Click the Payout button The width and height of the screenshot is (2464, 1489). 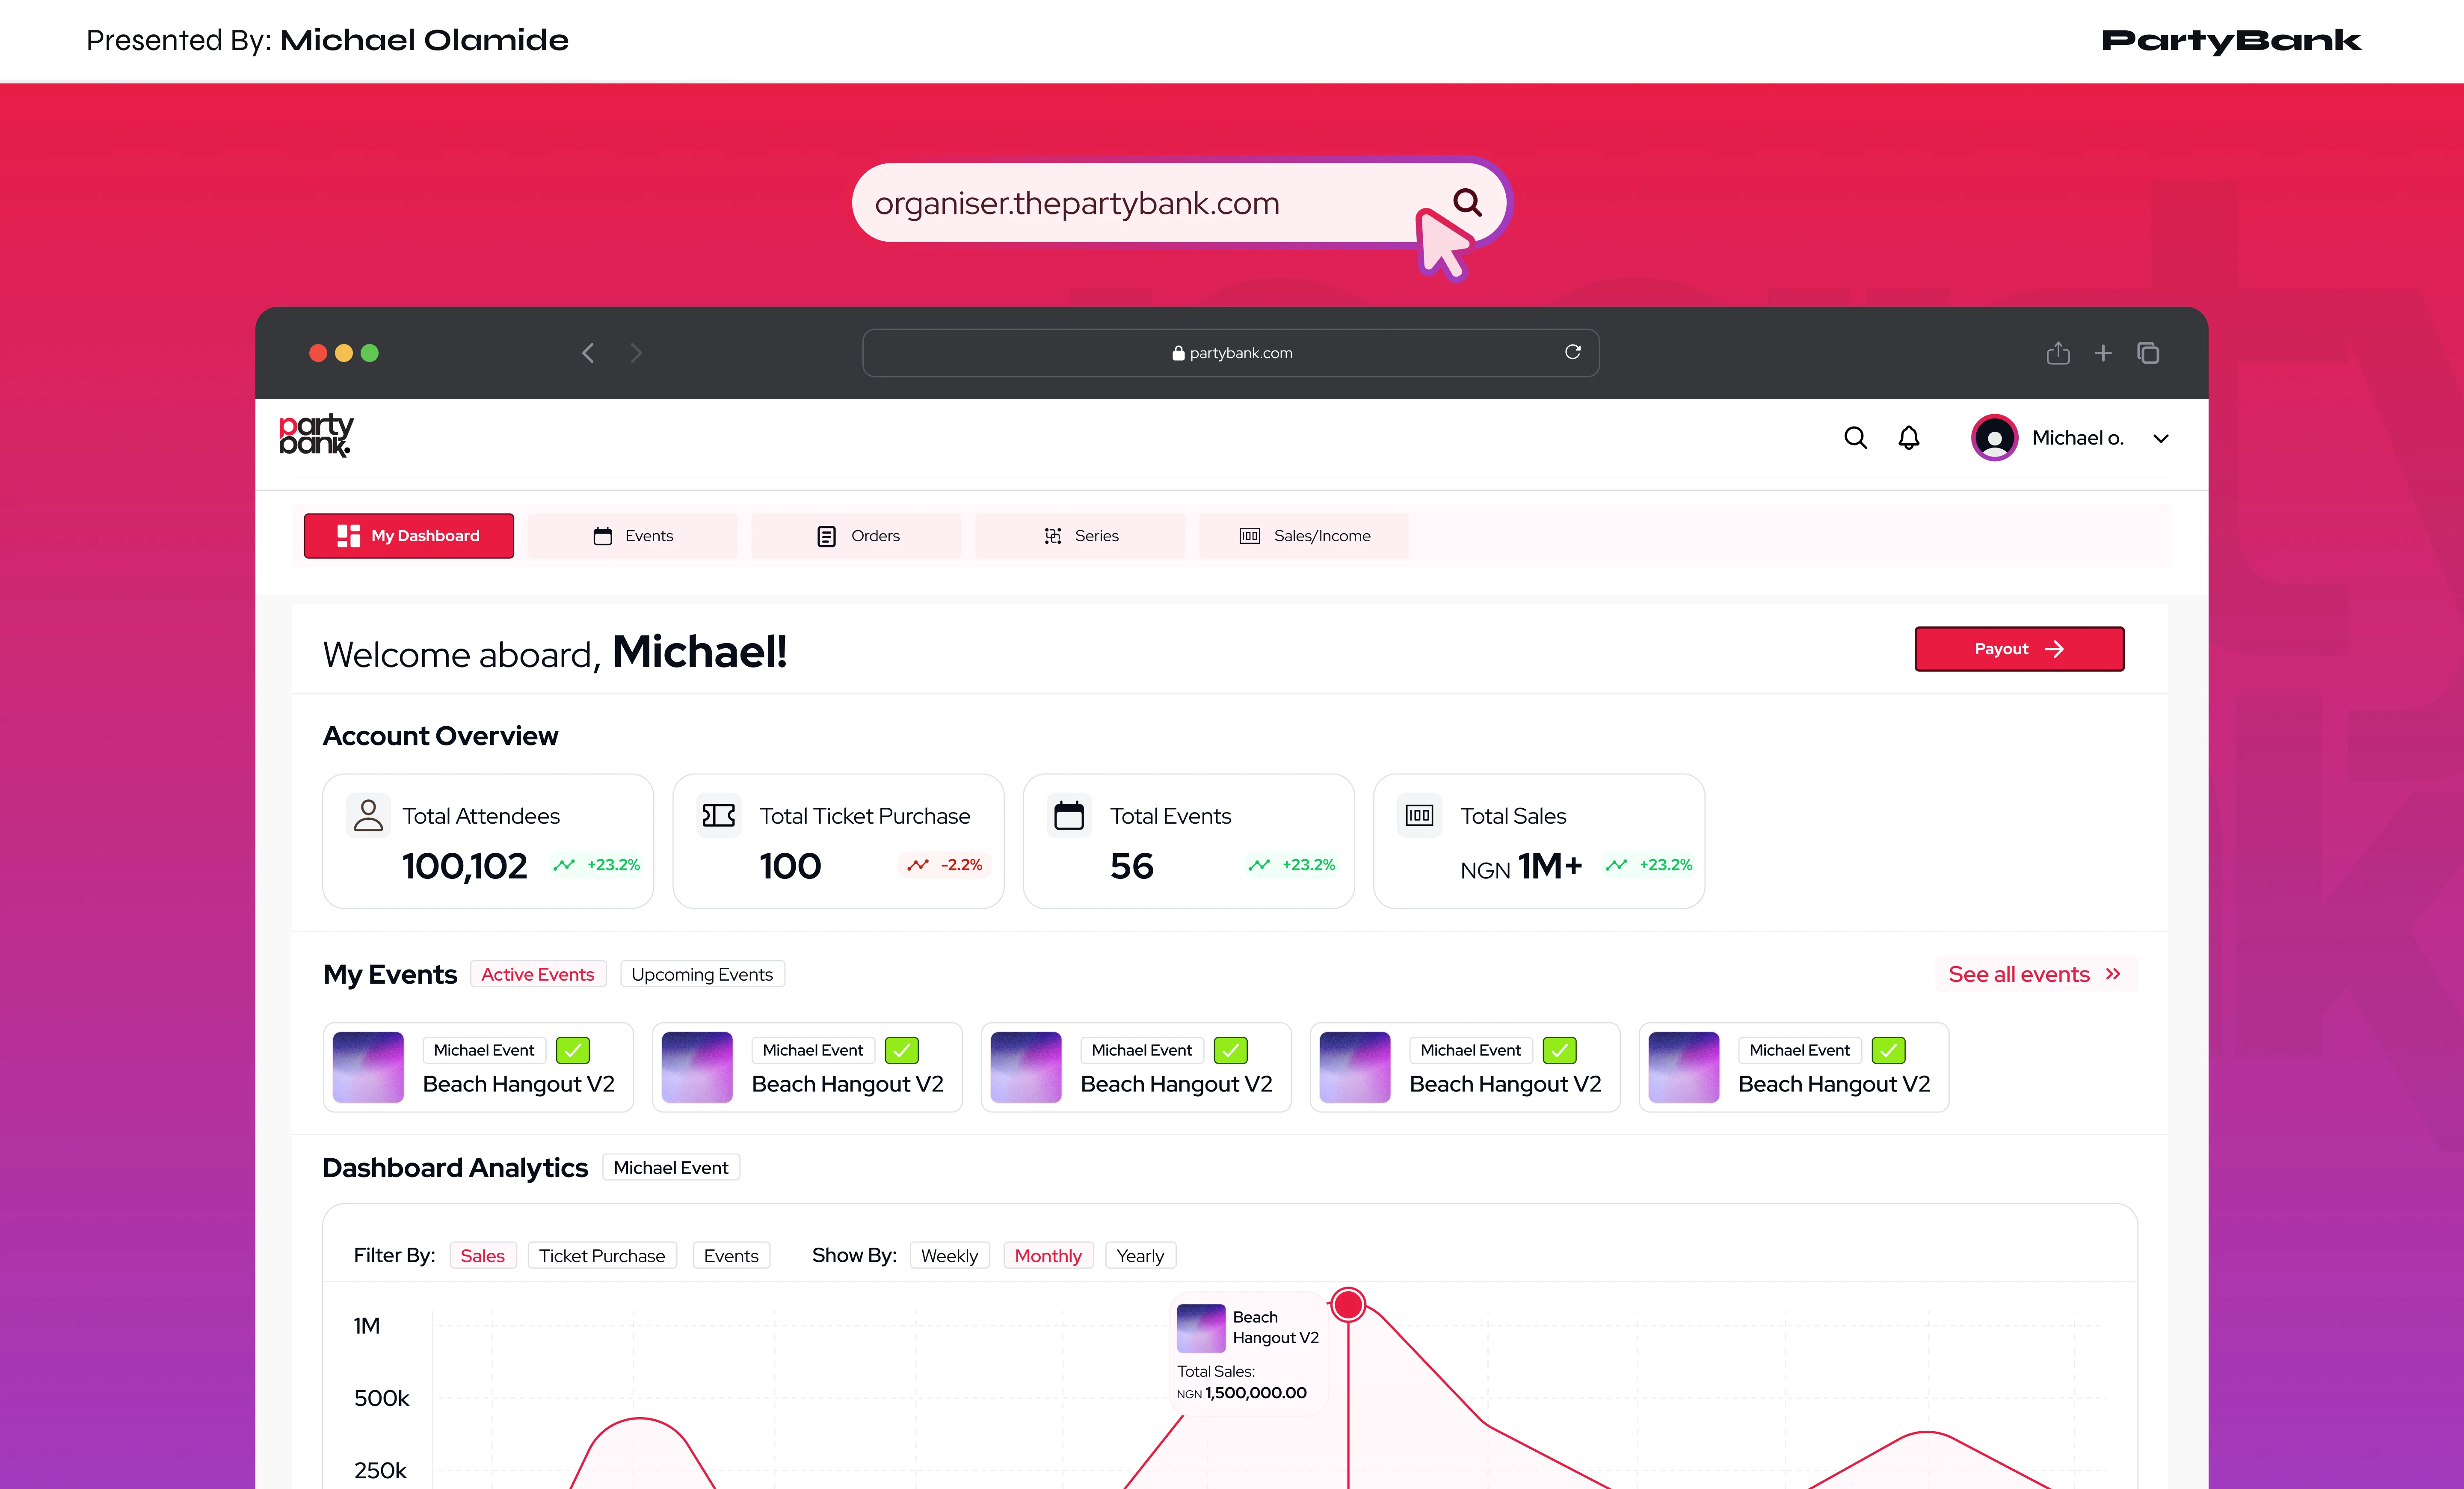(2019, 649)
